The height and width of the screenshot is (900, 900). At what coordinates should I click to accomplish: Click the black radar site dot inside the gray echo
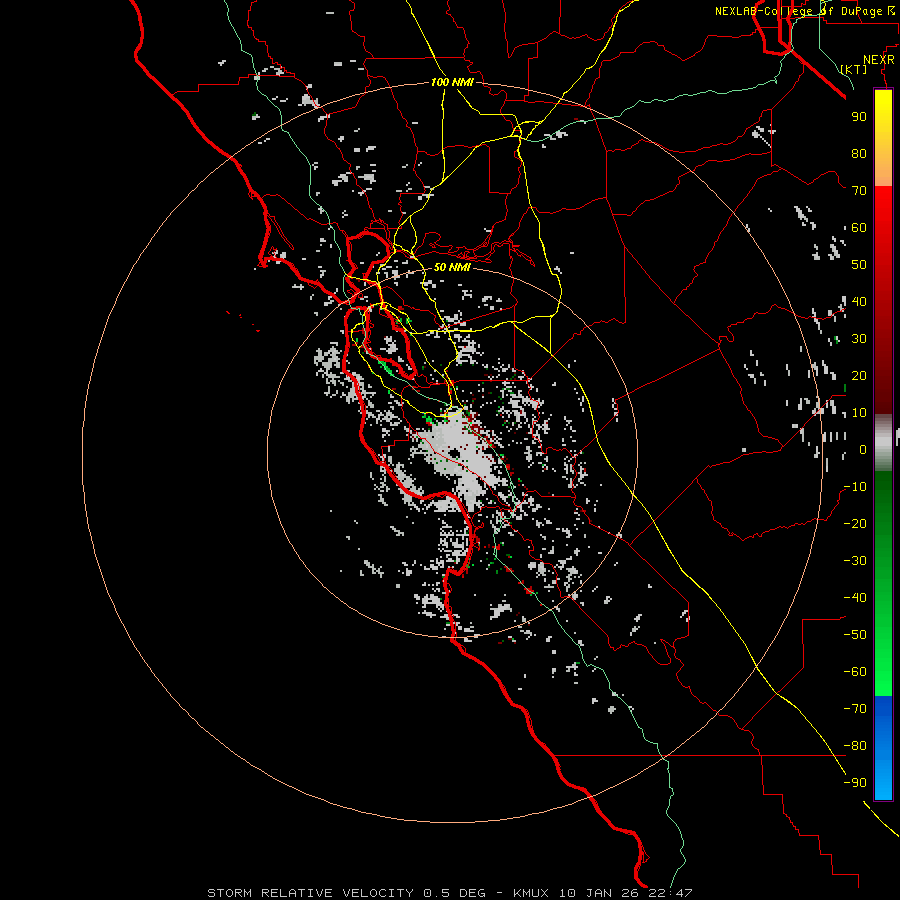pyautogui.click(x=454, y=455)
